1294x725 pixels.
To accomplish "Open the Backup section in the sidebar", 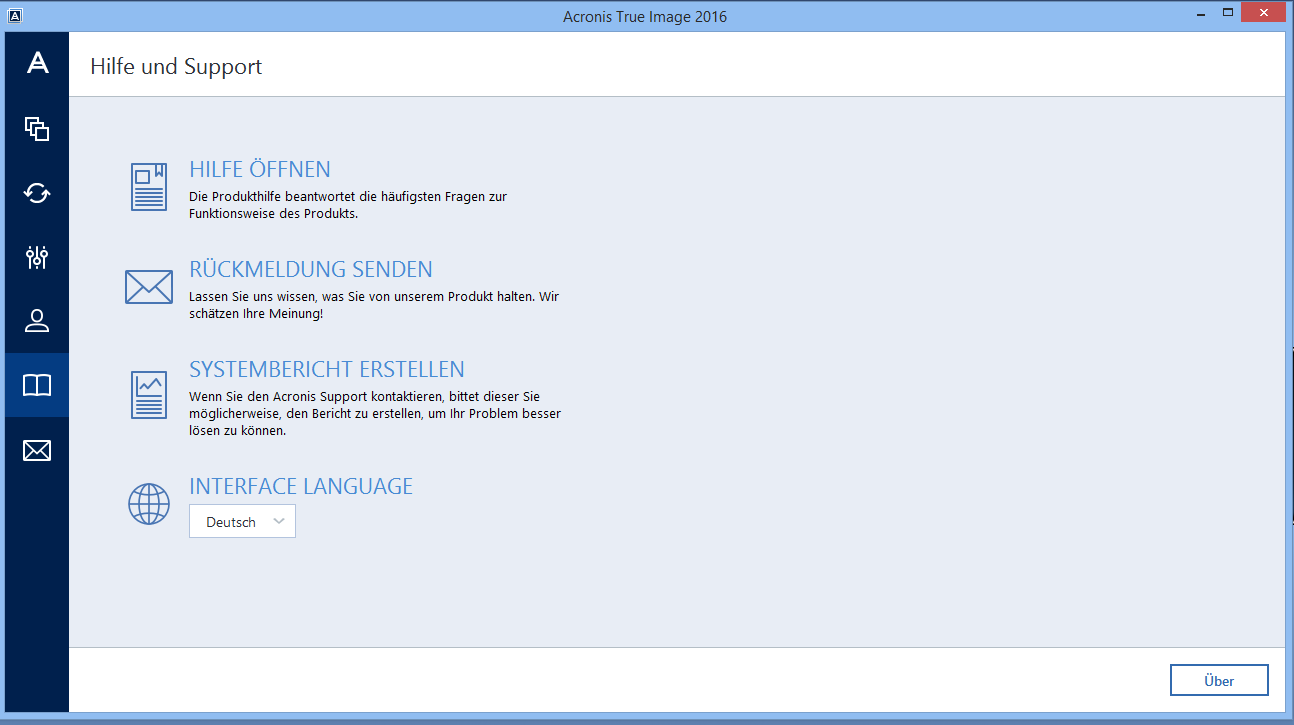I will 37,128.
